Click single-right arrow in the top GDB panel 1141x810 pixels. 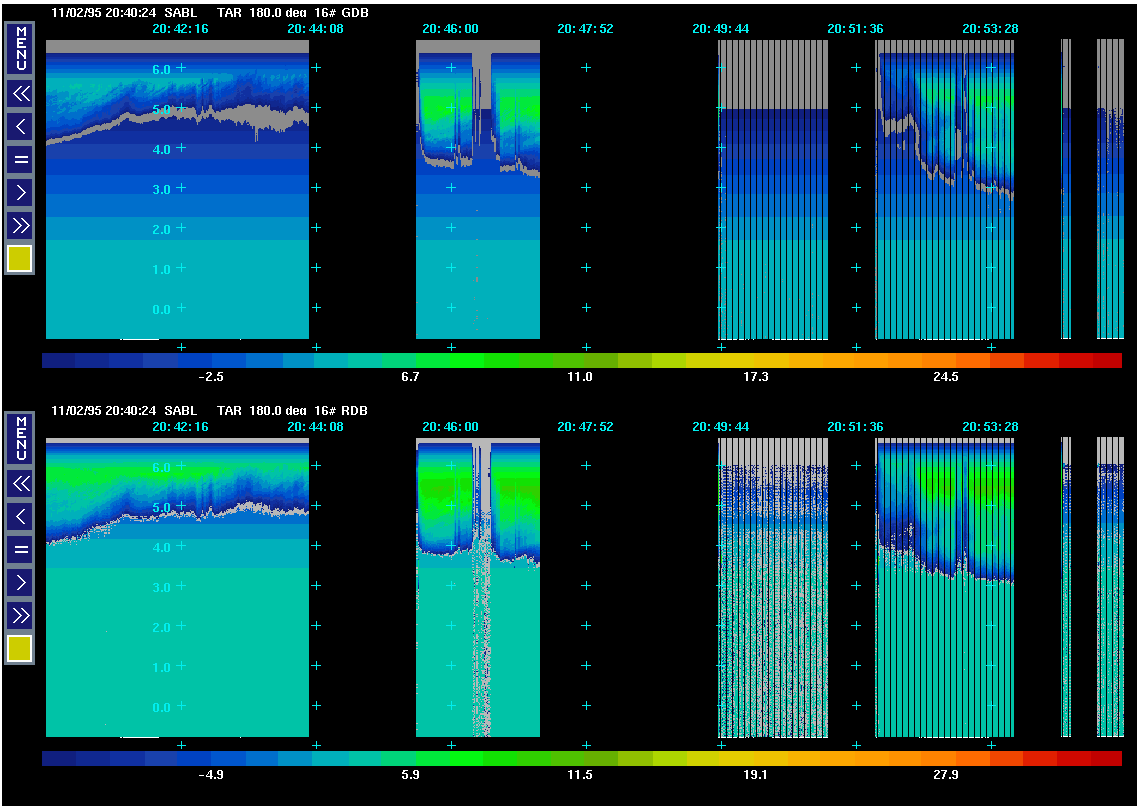click(x=20, y=191)
